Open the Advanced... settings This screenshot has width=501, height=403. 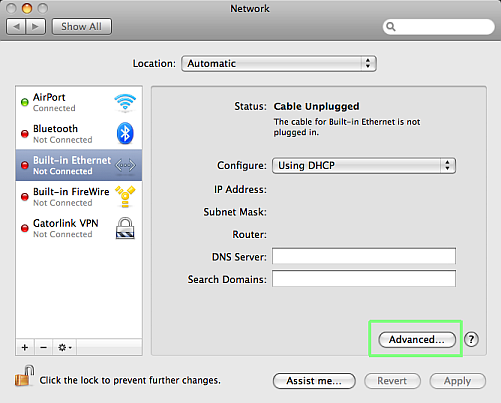(417, 340)
